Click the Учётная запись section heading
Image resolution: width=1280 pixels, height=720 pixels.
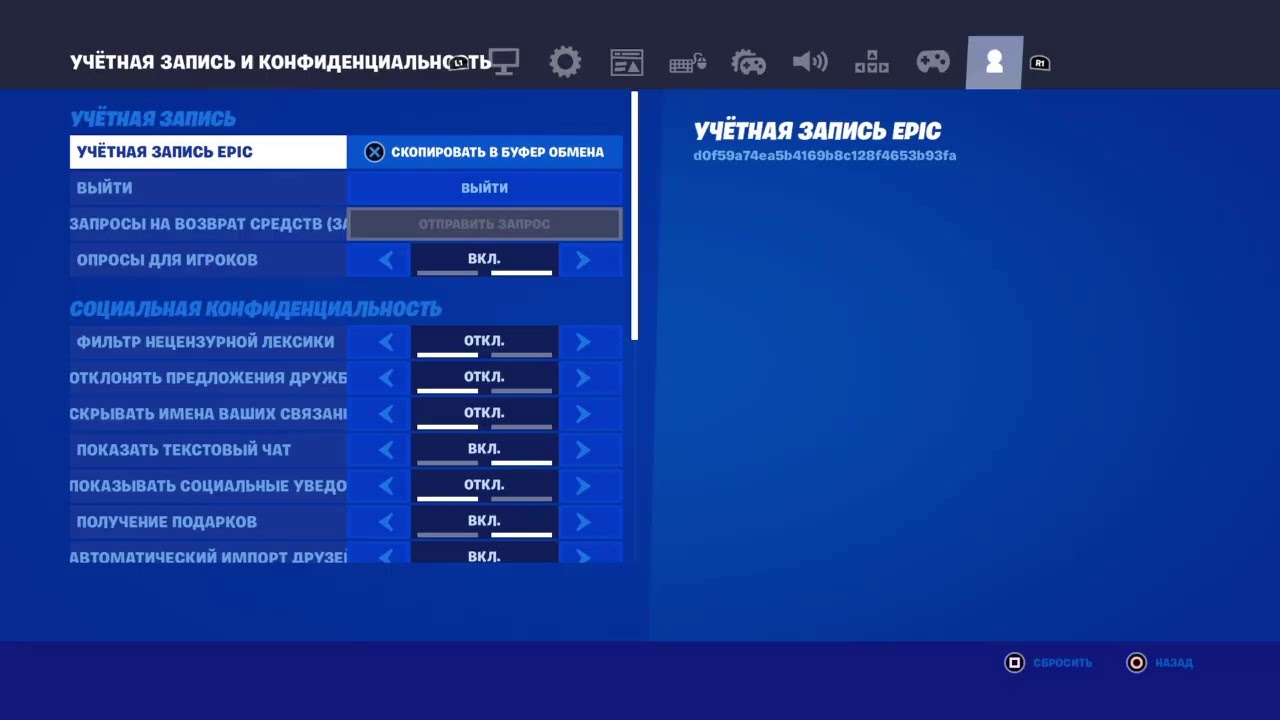click(x=153, y=119)
